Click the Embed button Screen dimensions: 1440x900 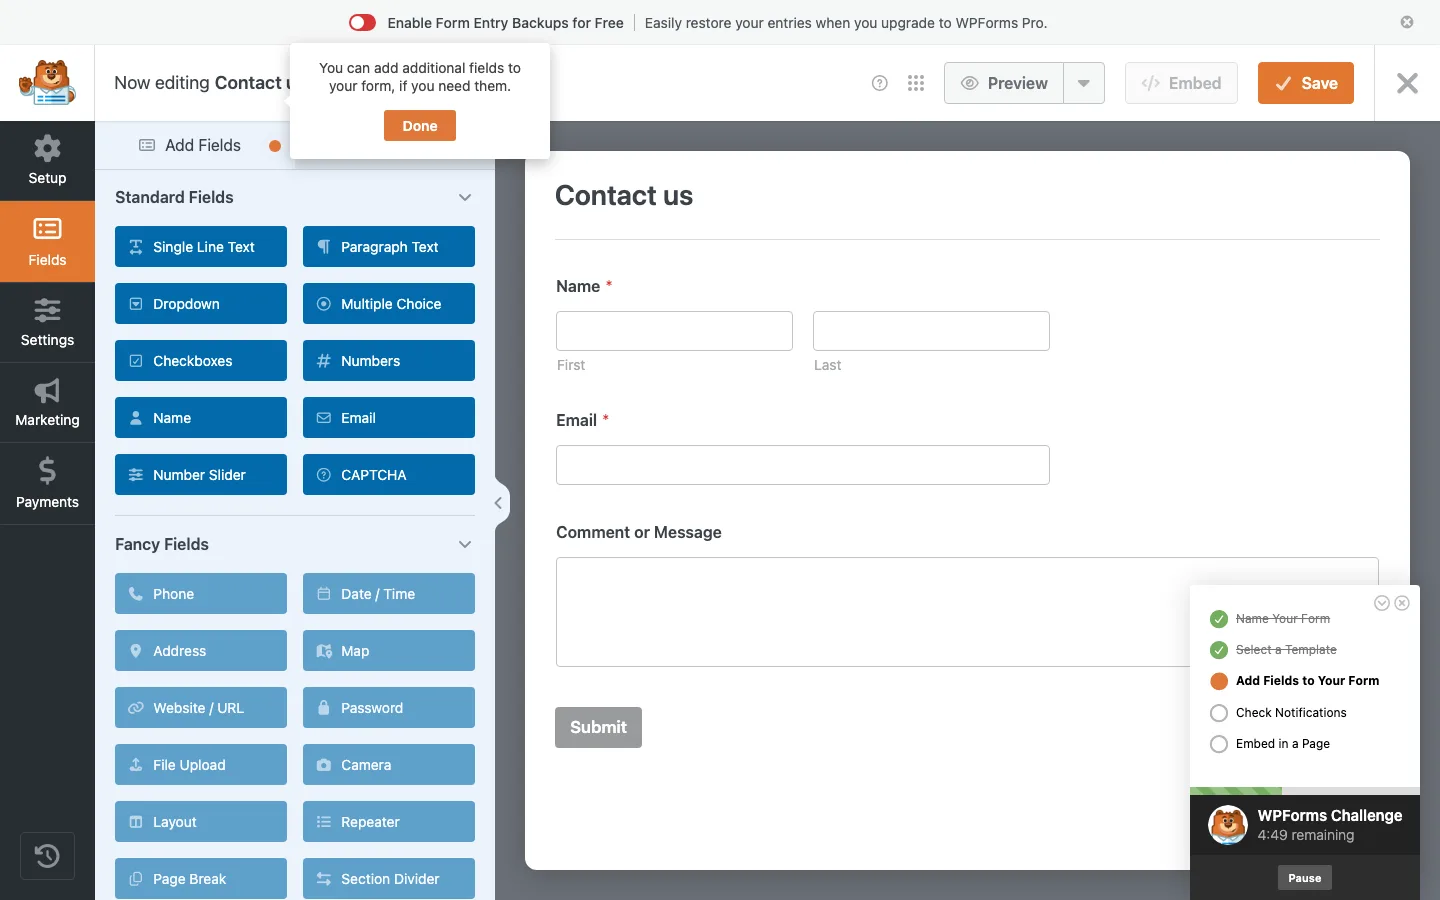[x=1181, y=83]
